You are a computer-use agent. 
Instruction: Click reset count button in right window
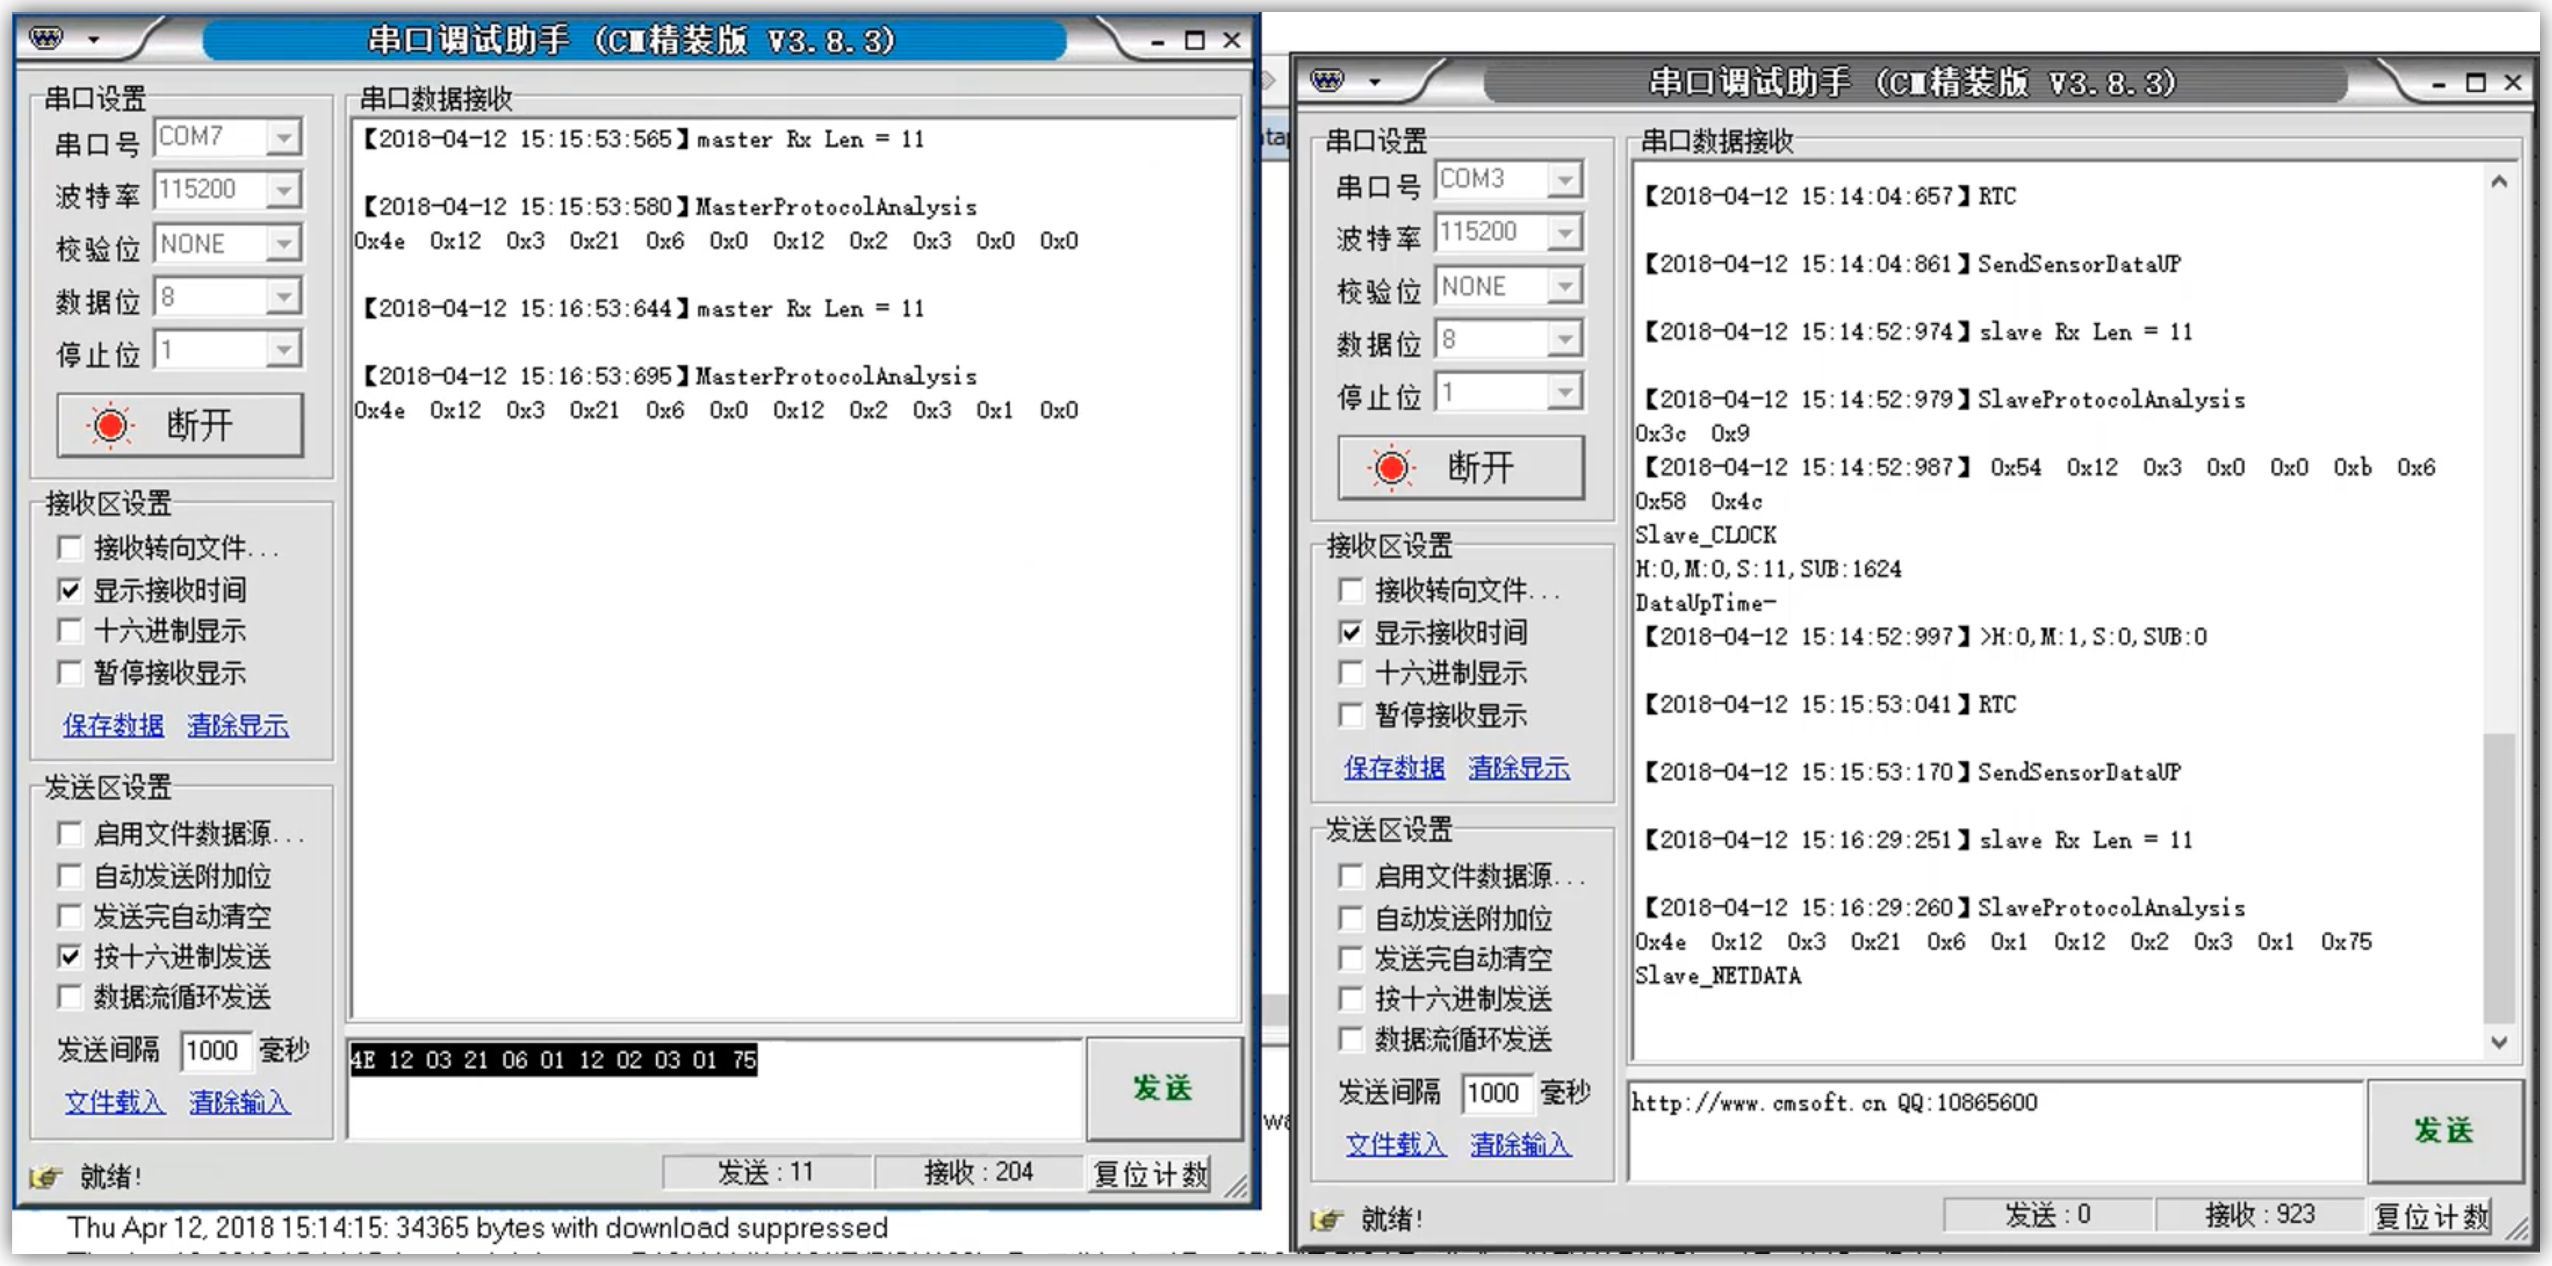coord(2431,1216)
